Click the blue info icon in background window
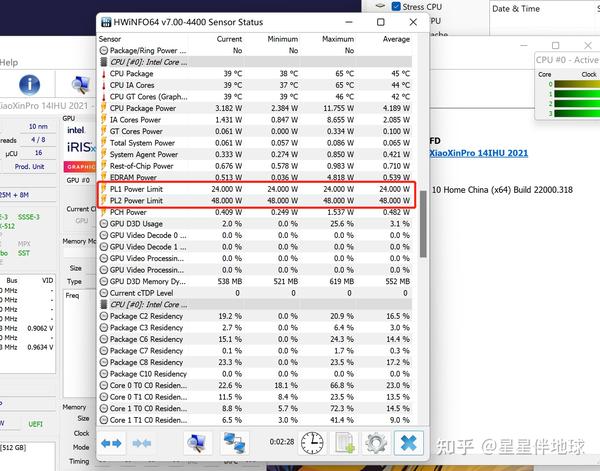The image size is (600, 471). (29, 85)
